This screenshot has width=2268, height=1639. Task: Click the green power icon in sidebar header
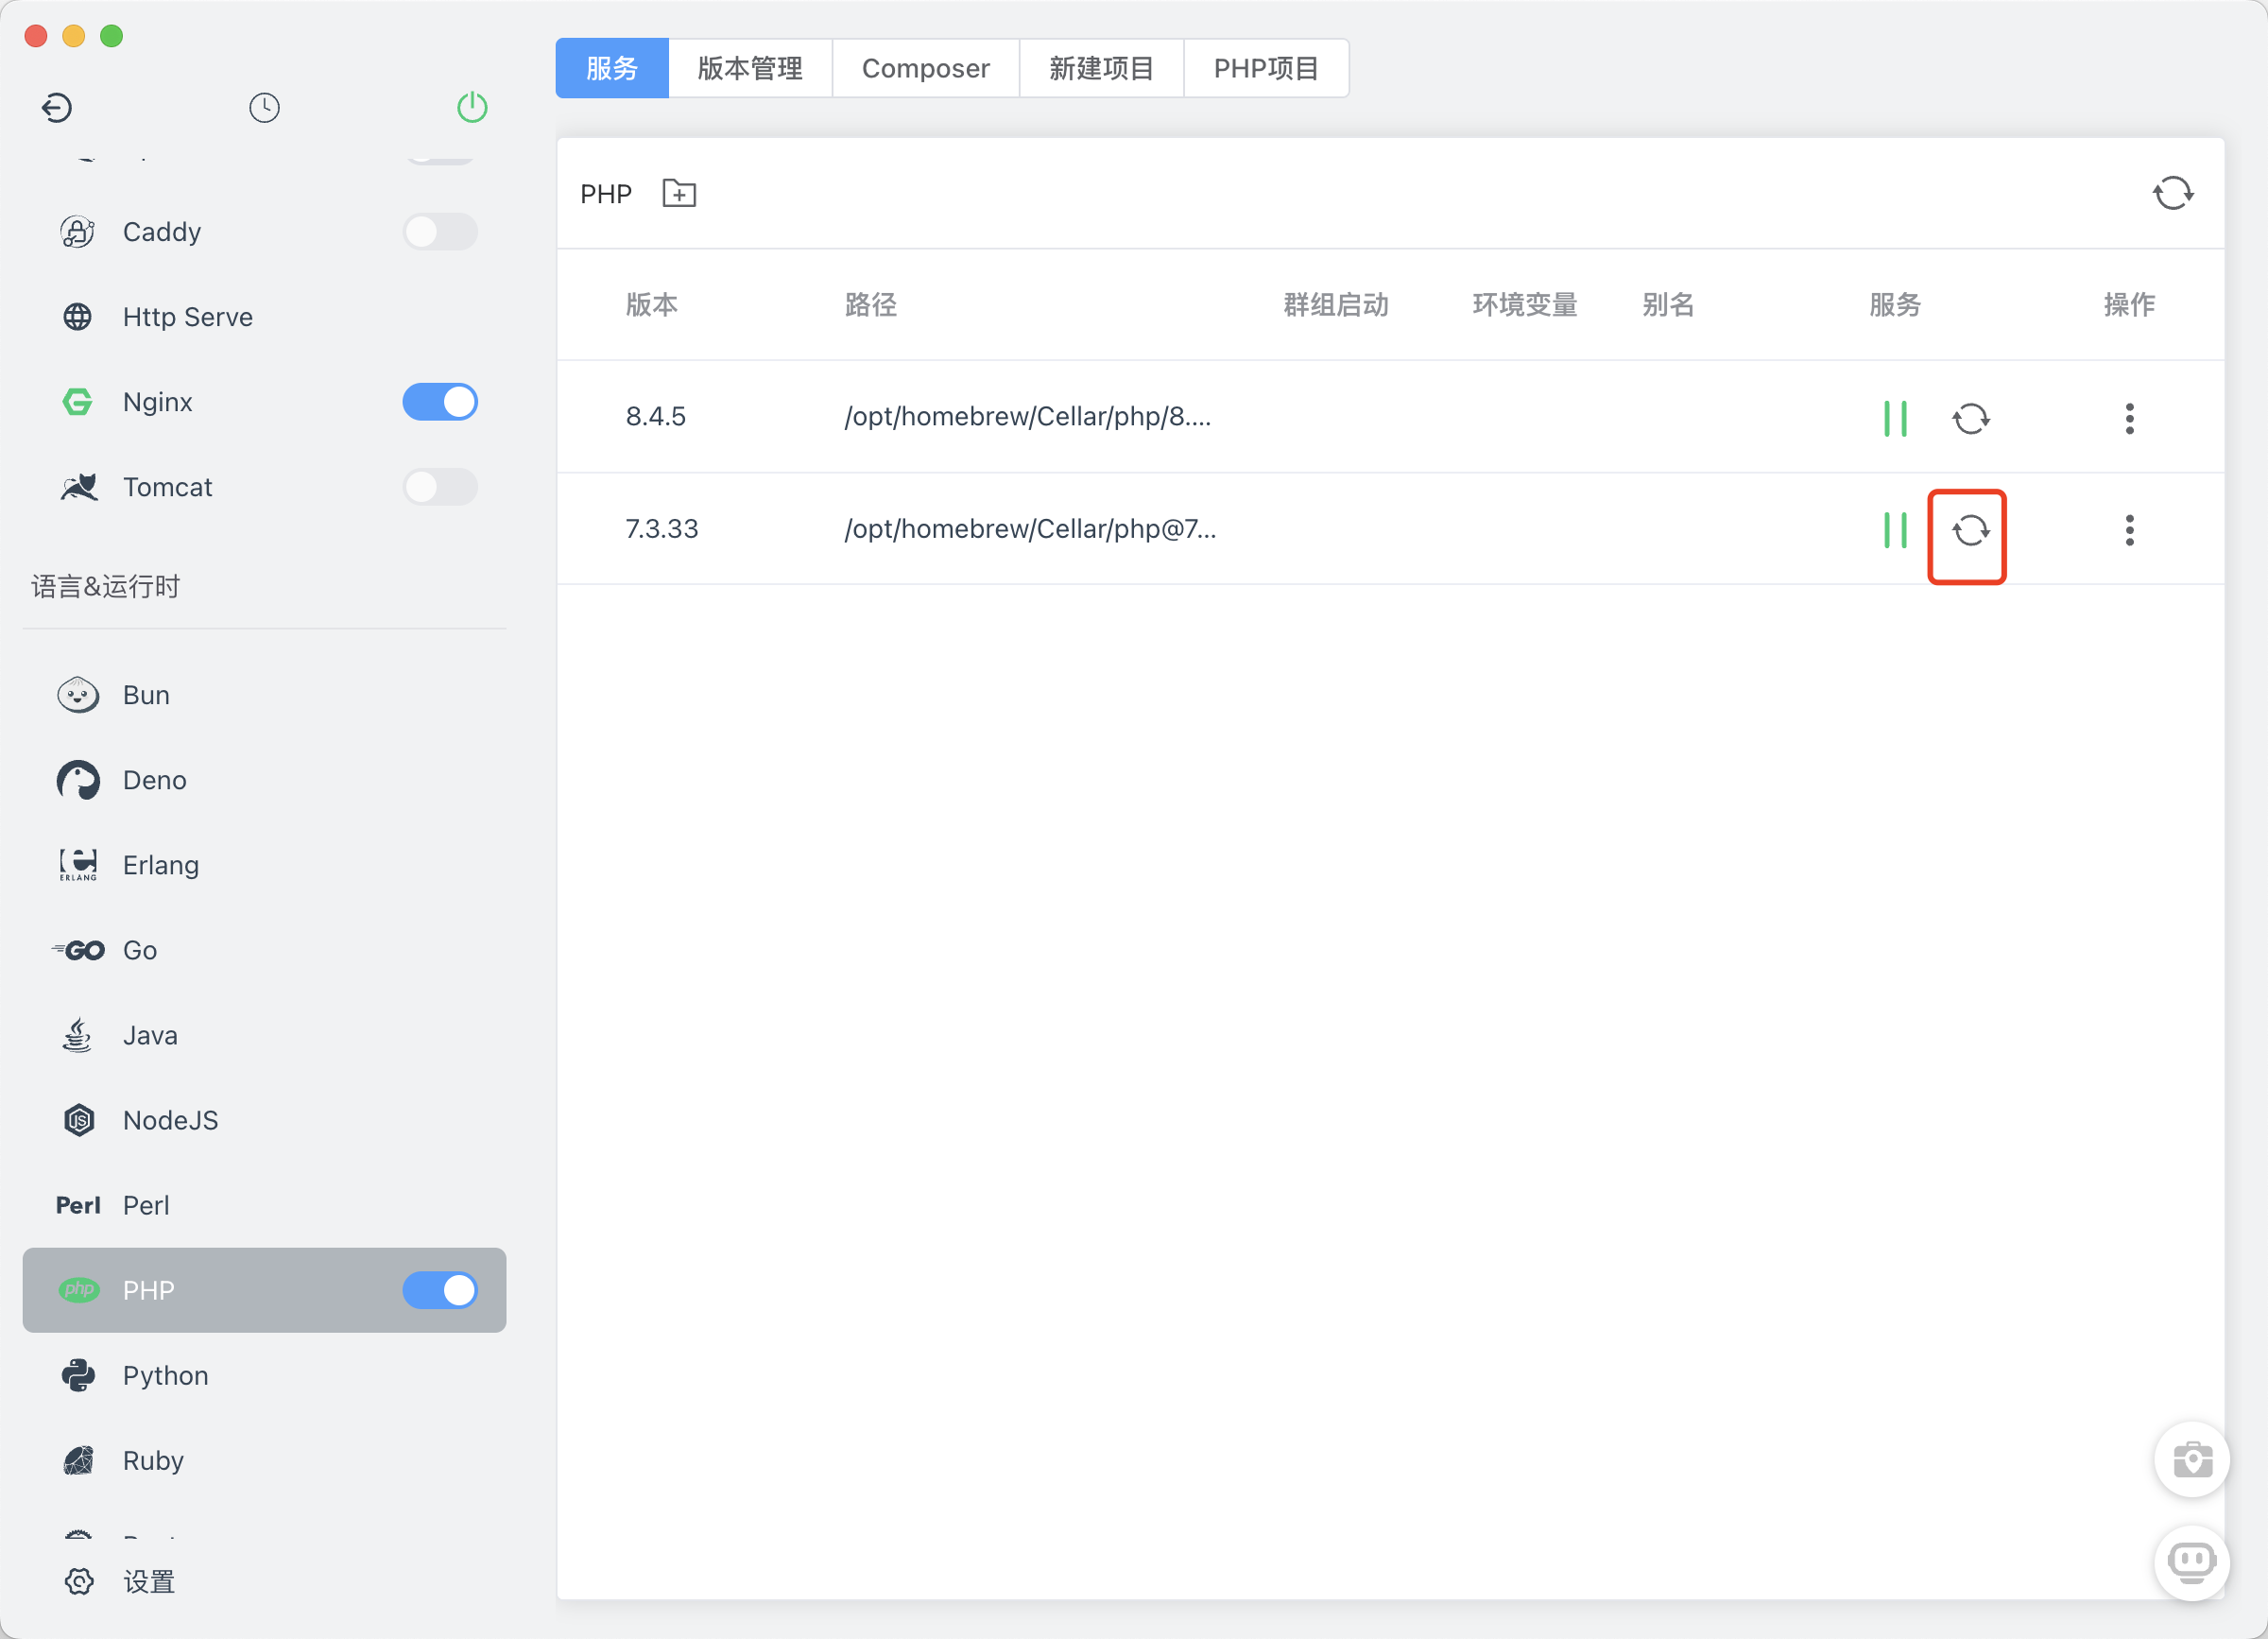[472, 107]
